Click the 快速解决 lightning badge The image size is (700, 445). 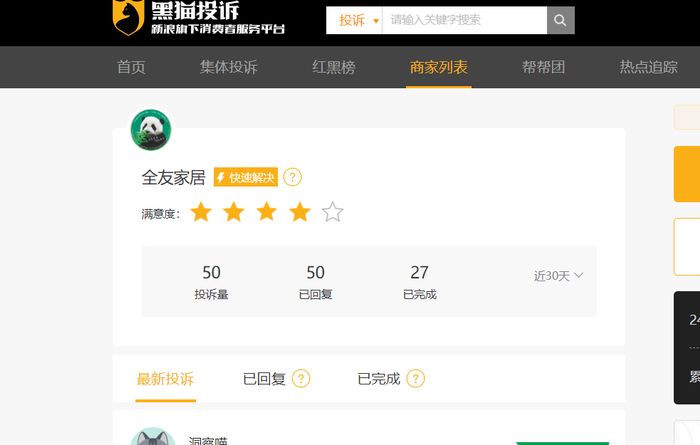point(246,177)
